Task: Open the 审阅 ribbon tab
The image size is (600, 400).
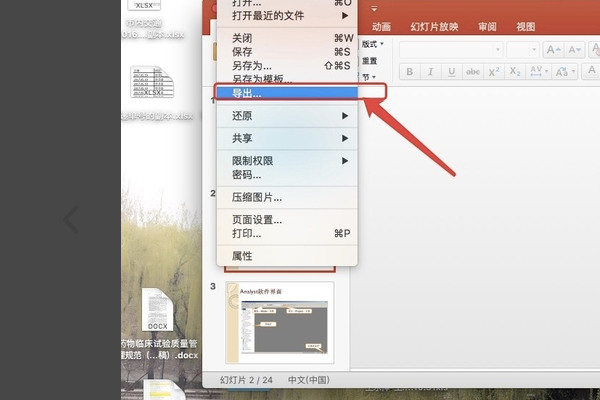Action: [x=487, y=27]
